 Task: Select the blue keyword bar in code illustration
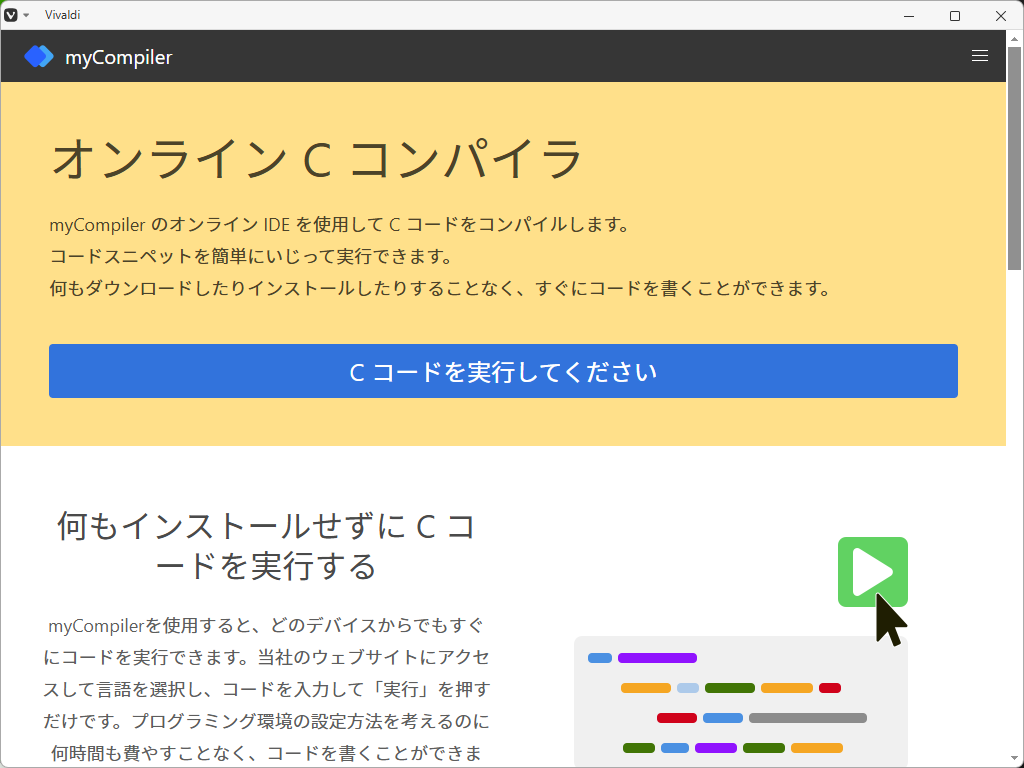(598, 658)
